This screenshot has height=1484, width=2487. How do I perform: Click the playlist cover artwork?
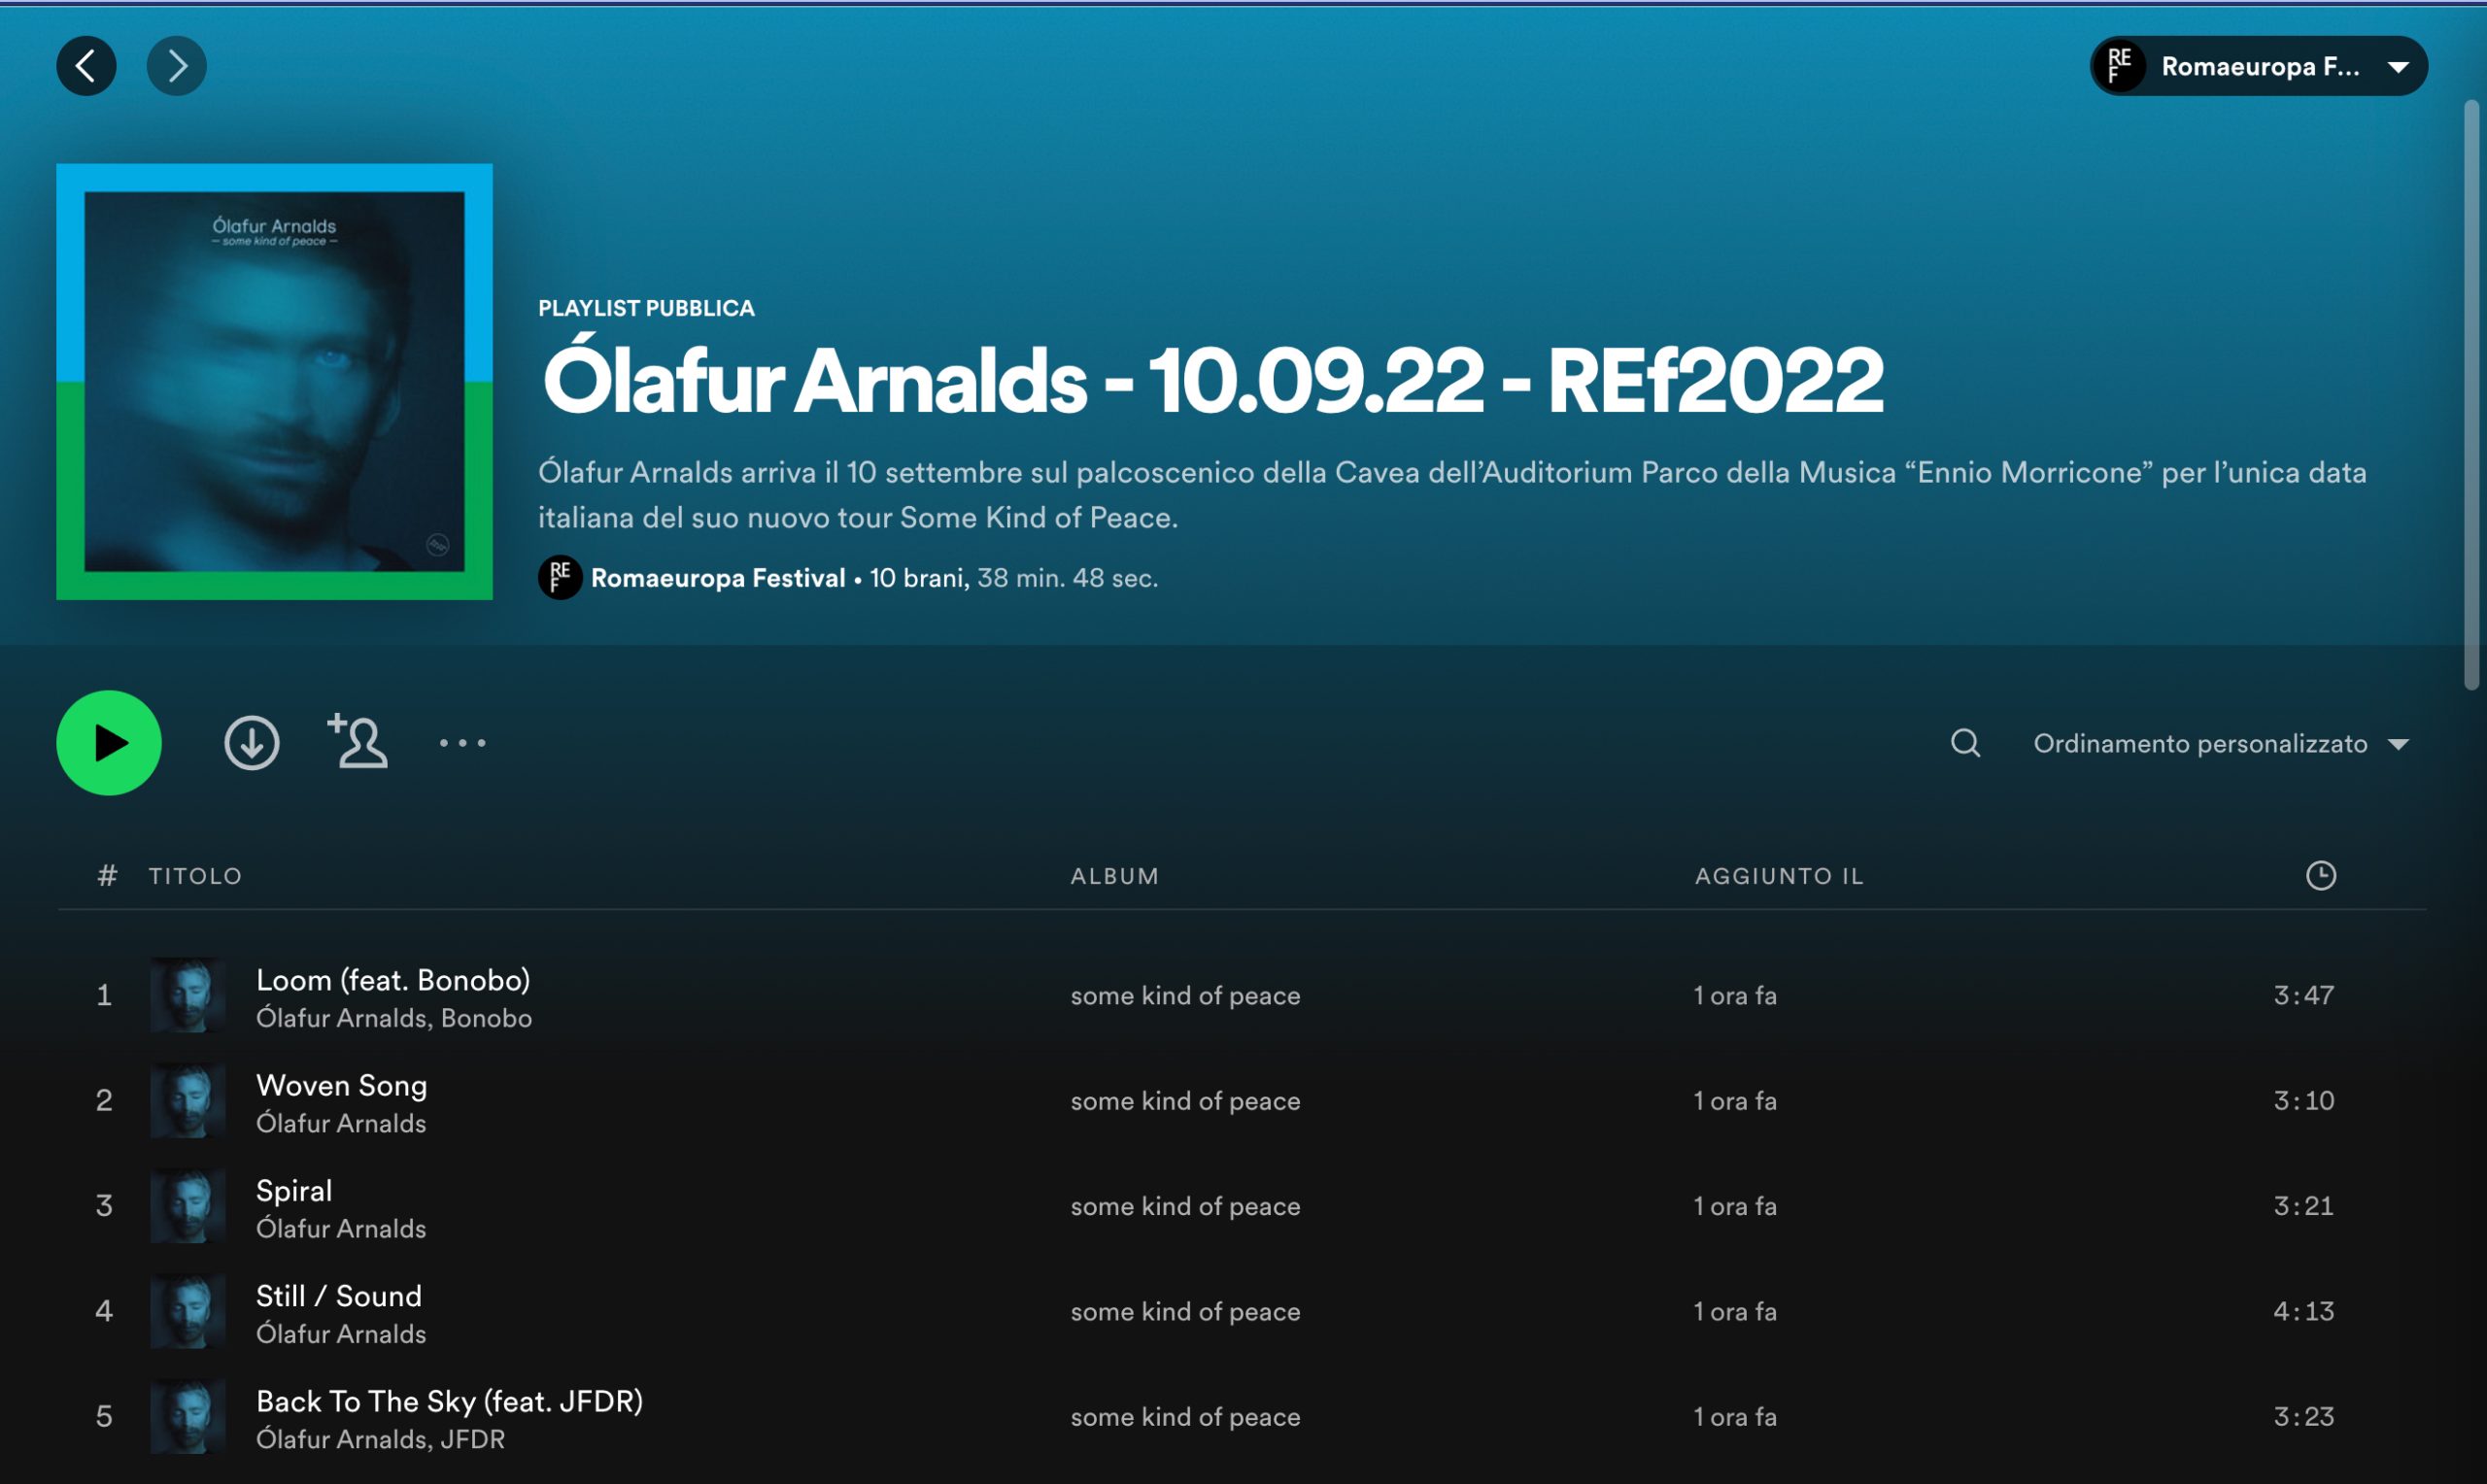(274, 382)
